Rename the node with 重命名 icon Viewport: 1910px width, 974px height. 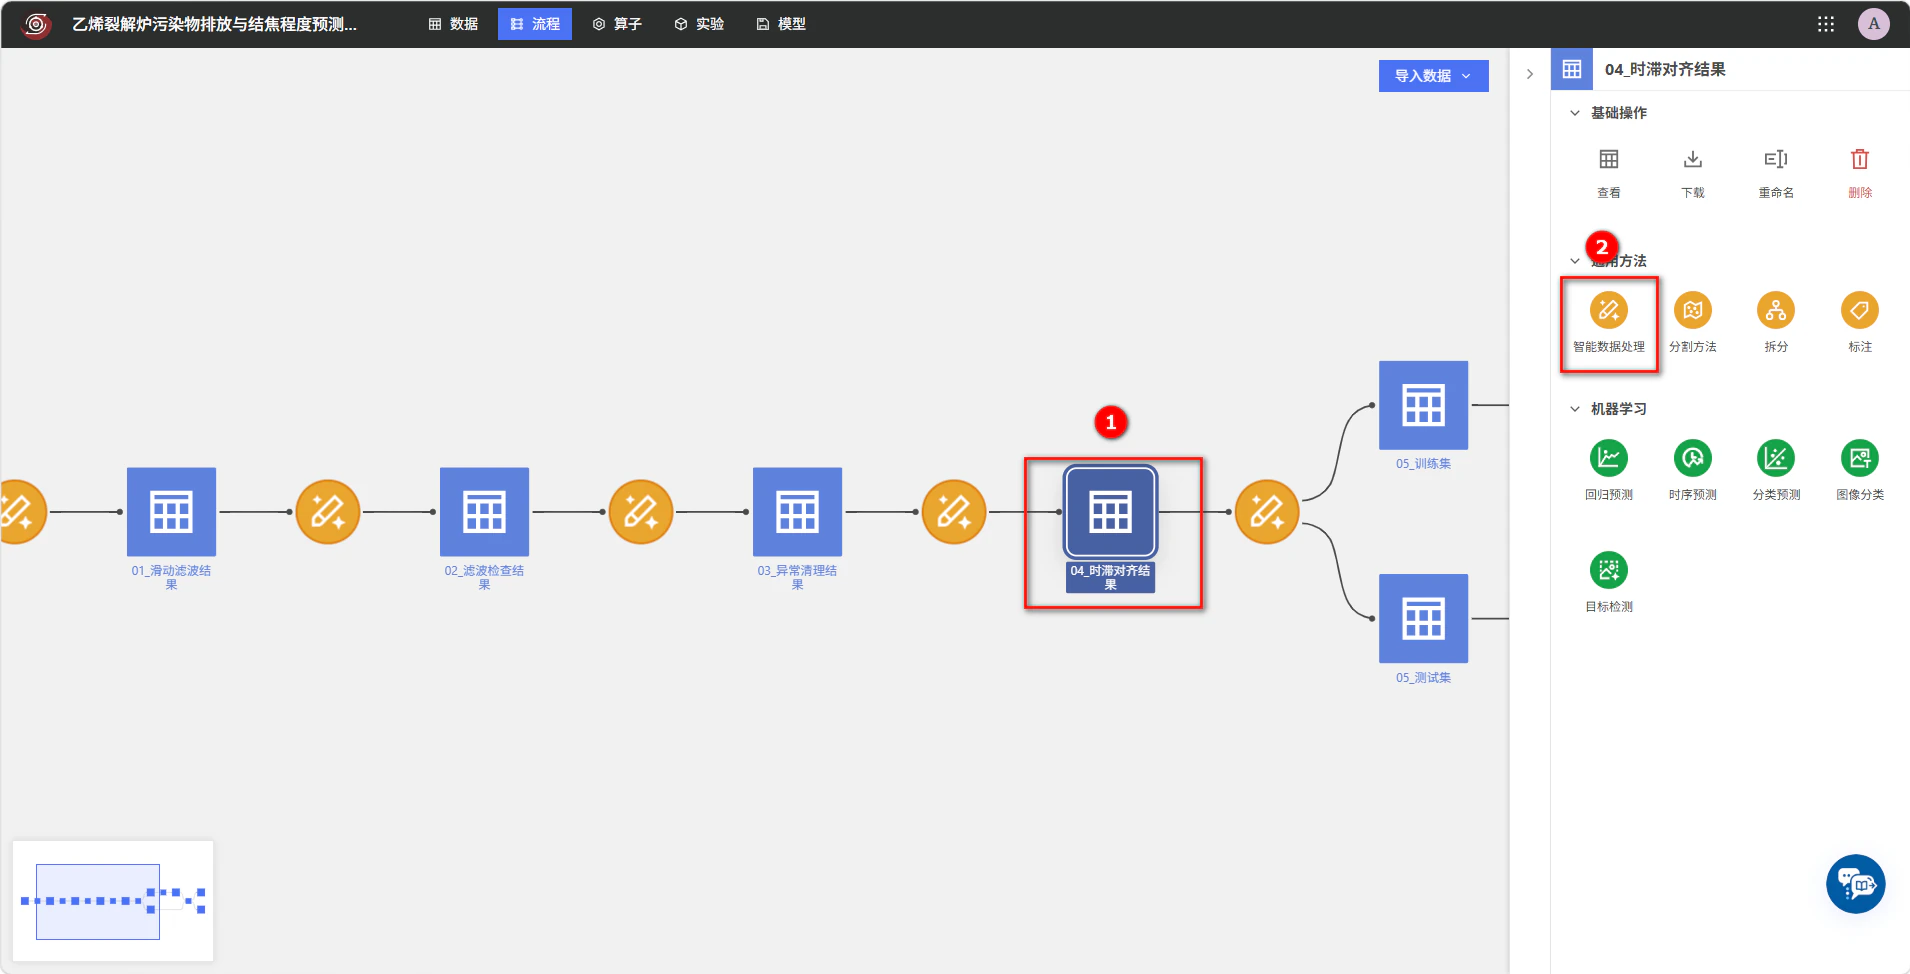(1776, 160)
